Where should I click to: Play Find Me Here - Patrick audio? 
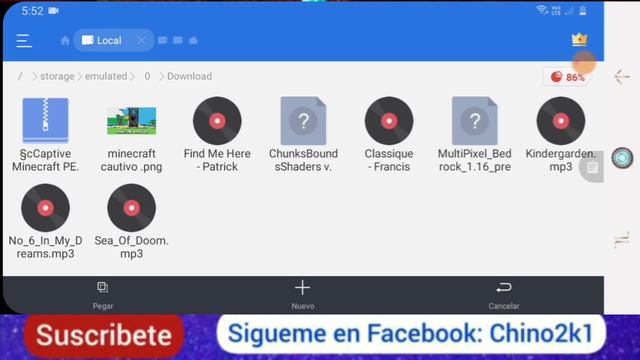[x=217, y=121]
